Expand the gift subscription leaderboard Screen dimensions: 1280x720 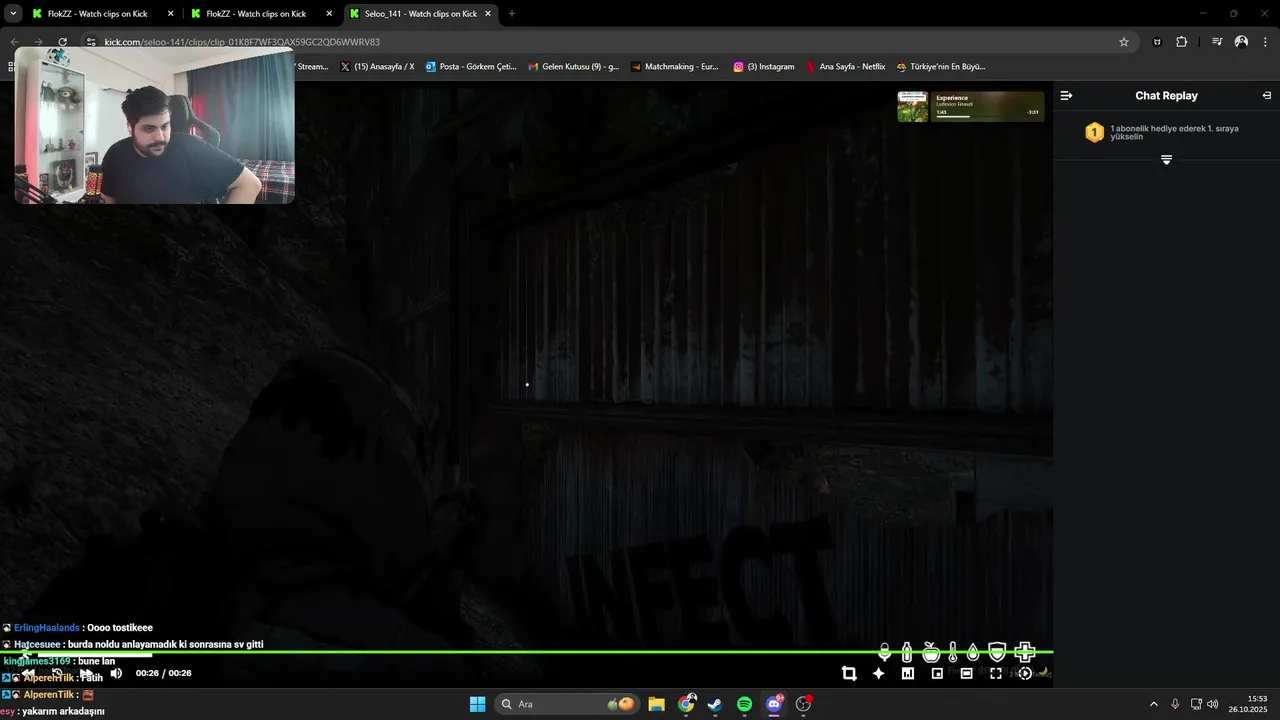tap(1166, 160)
